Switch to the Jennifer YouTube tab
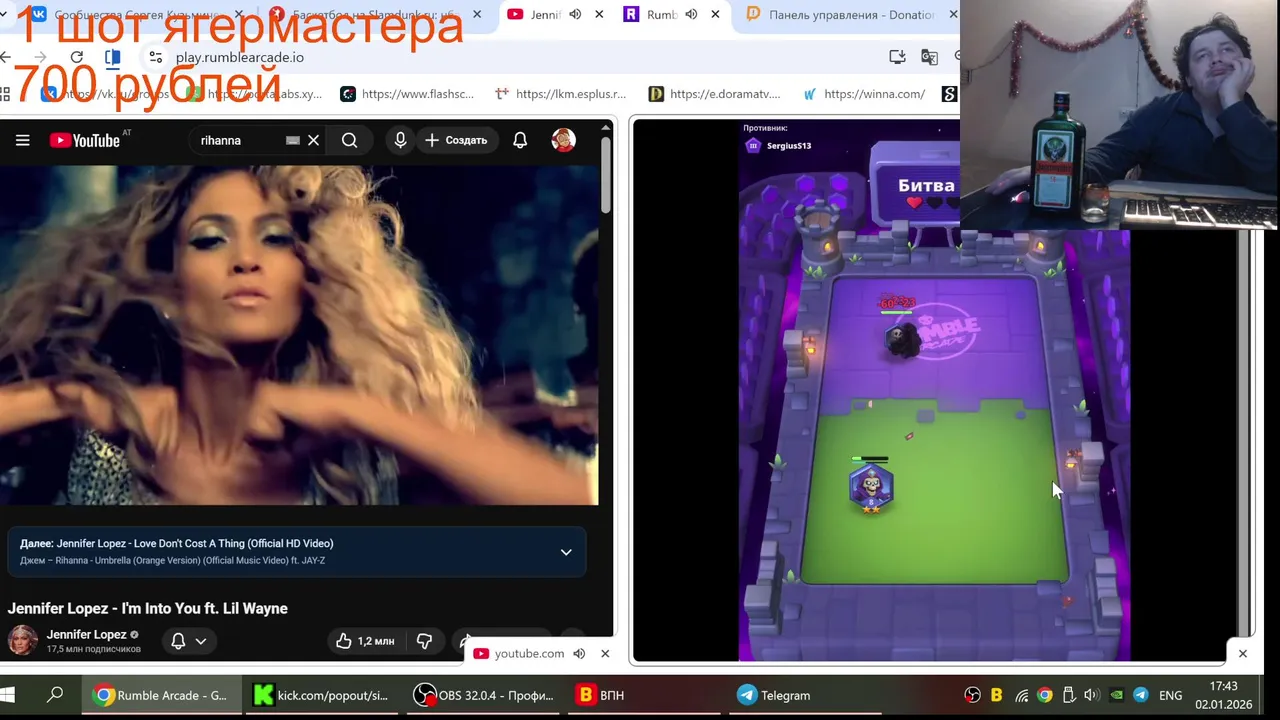The height and width of the screenshot is (720, 1280). pos(545,15)
